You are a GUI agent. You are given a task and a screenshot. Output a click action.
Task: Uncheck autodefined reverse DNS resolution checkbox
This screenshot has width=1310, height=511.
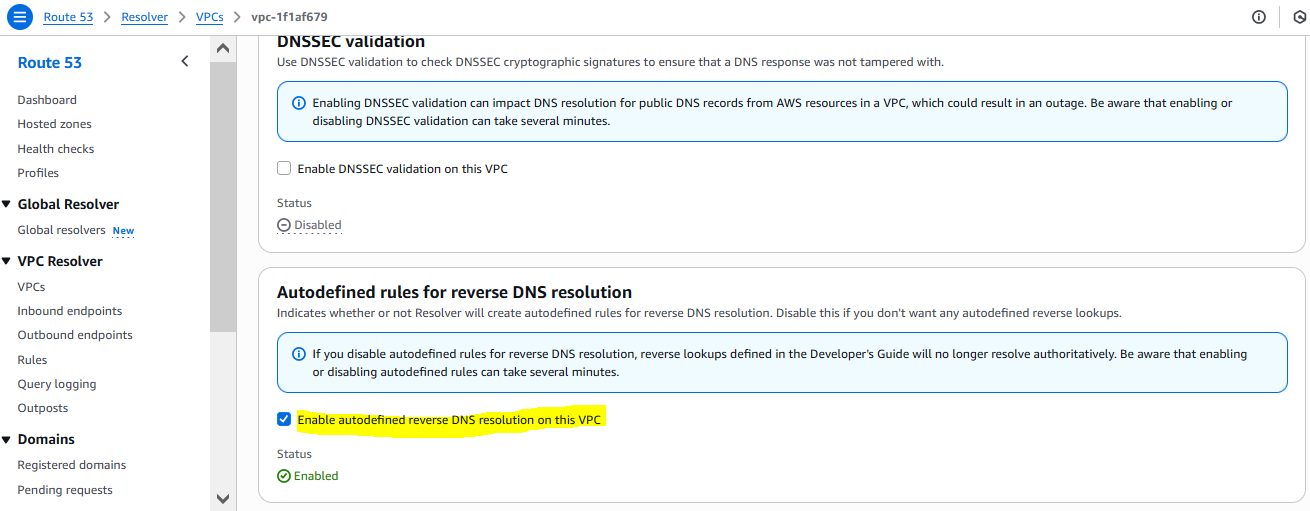(x=284, y=420)
